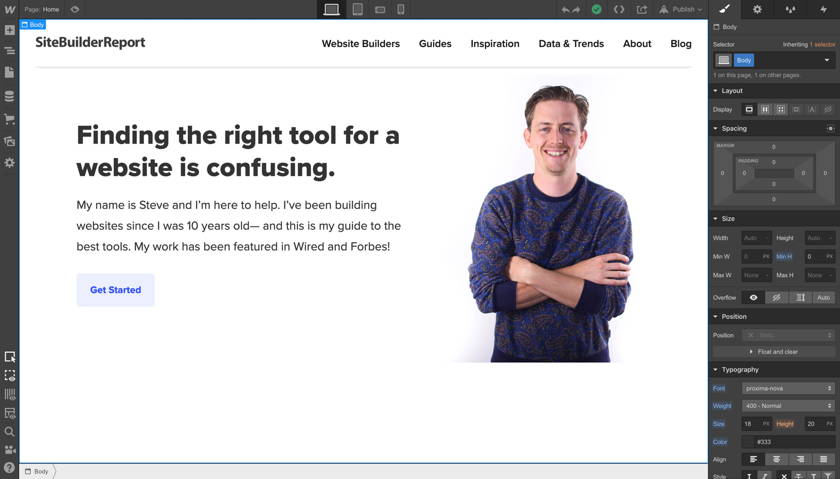Undo the last change
This screenshot has width=840, height=479.
[566, 10]
